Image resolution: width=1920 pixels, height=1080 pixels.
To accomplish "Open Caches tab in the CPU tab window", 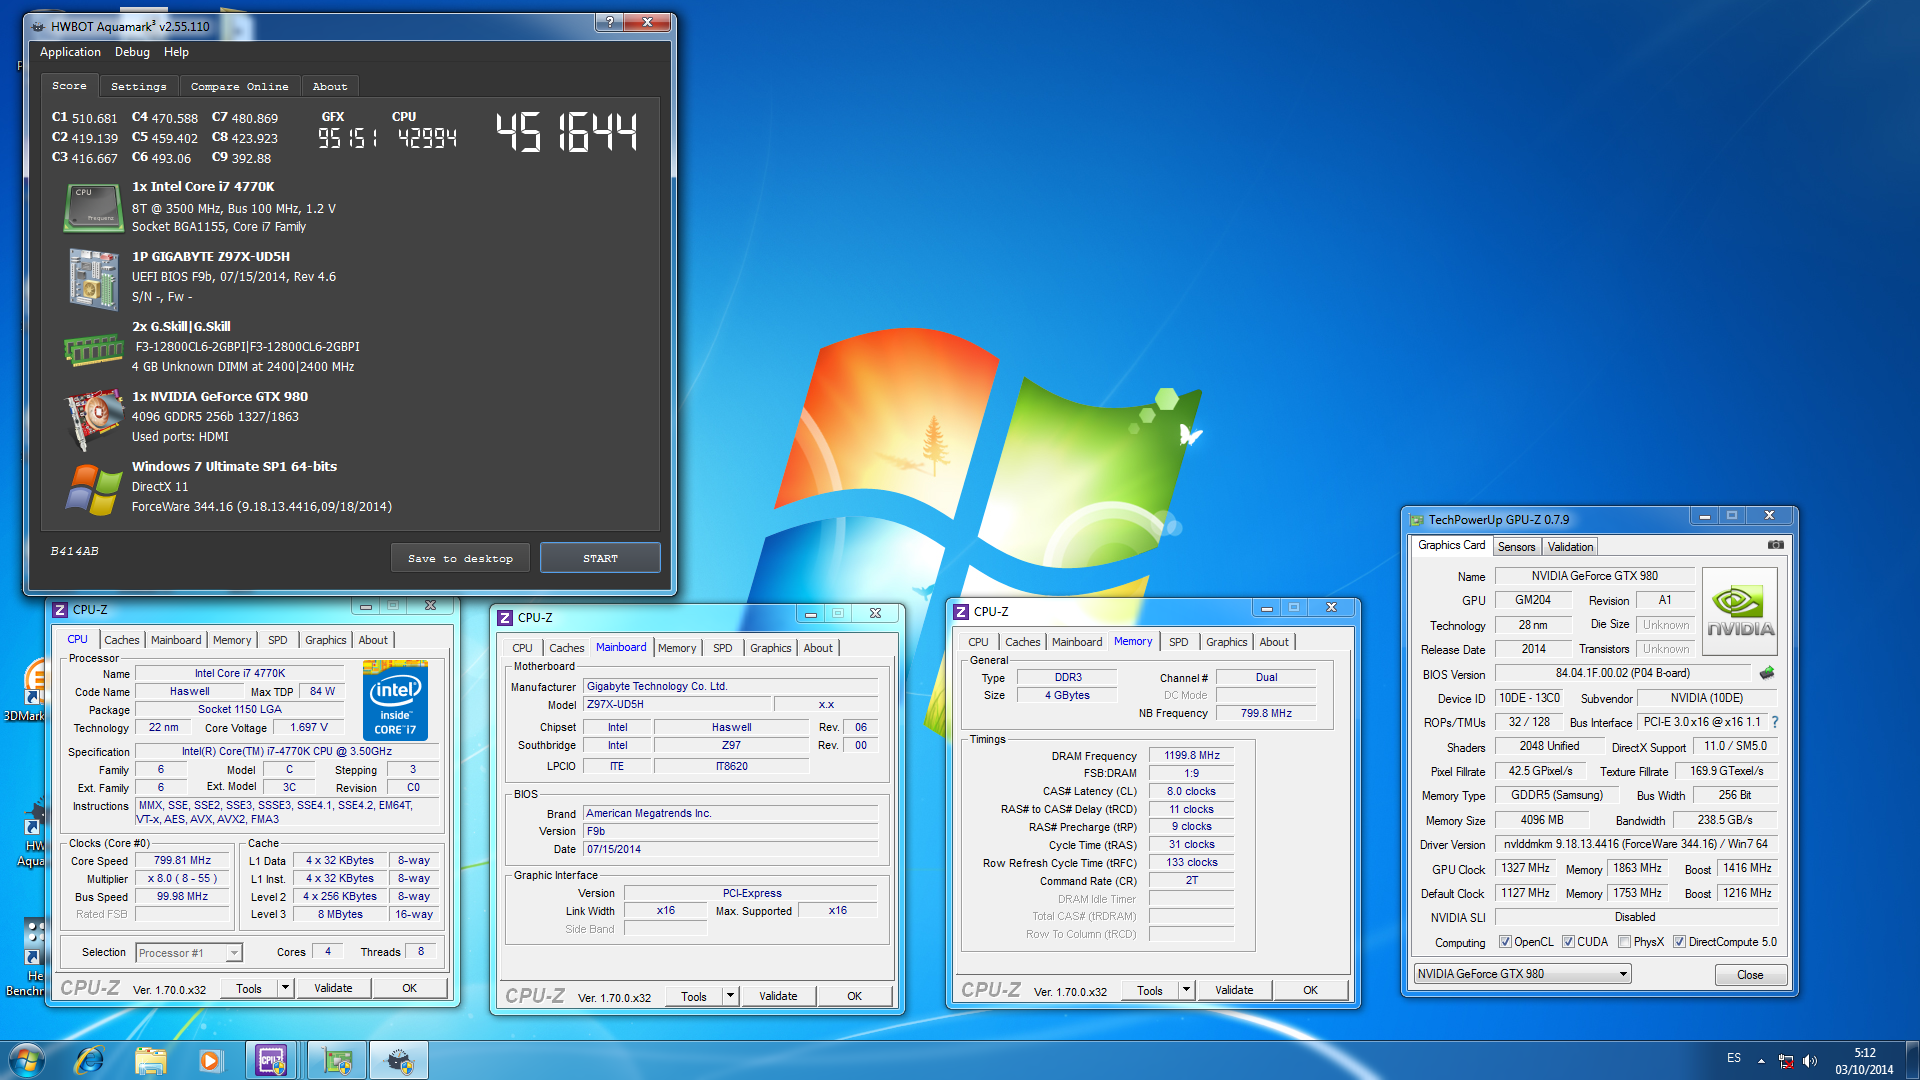I will pyautogui.click(x=122, y=640).
